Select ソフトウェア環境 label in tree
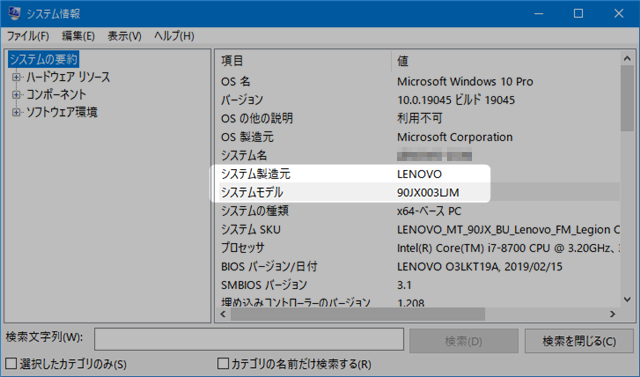This screenshot has width=640, height=377. click(62, 112)
